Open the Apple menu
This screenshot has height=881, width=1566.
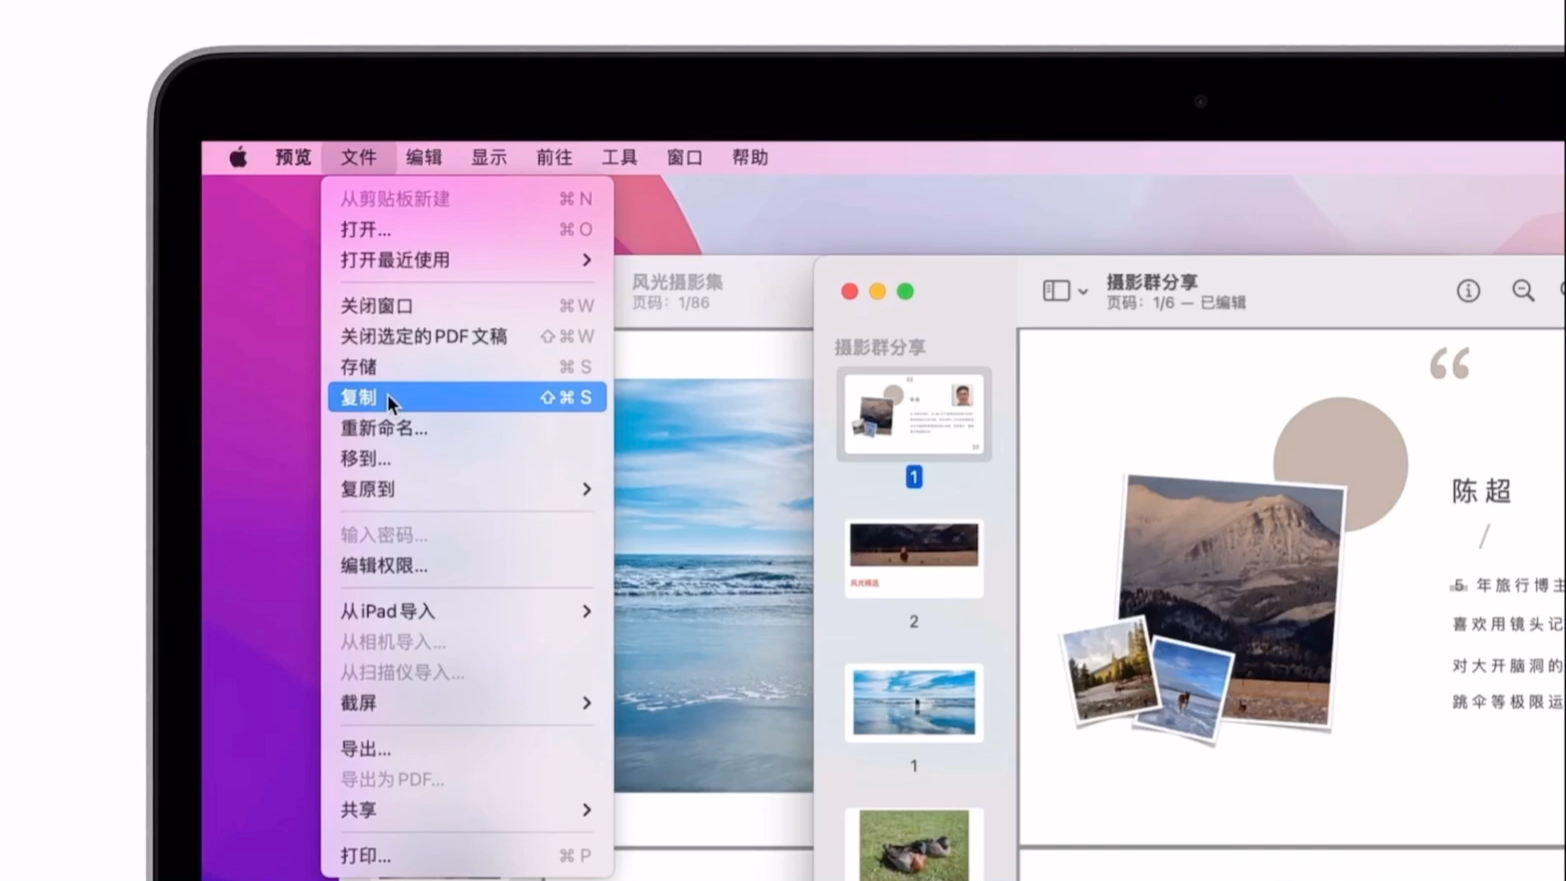[x=238, y=157]
